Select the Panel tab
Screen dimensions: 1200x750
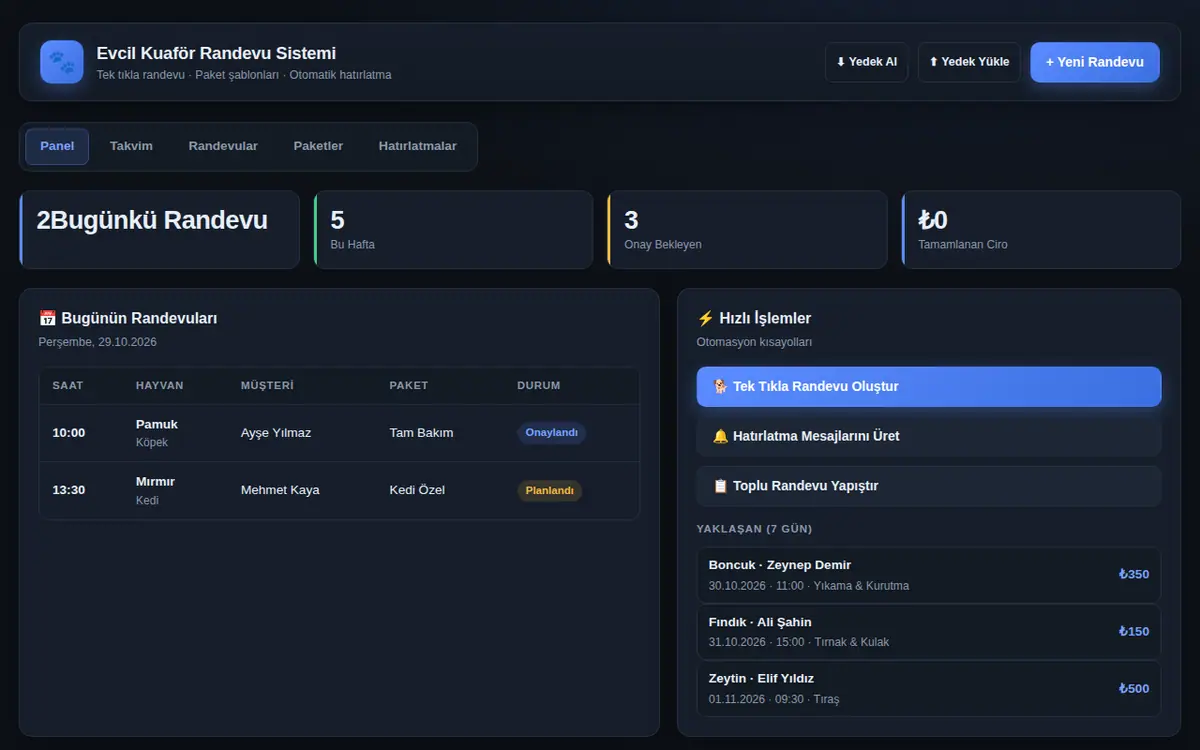57,146
